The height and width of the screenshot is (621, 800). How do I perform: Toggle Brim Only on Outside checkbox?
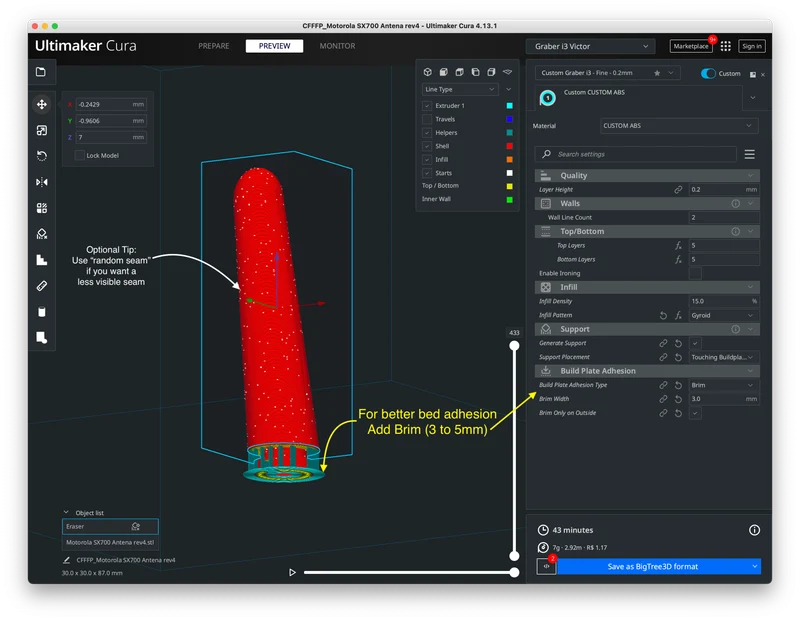[x=695, y=413]
